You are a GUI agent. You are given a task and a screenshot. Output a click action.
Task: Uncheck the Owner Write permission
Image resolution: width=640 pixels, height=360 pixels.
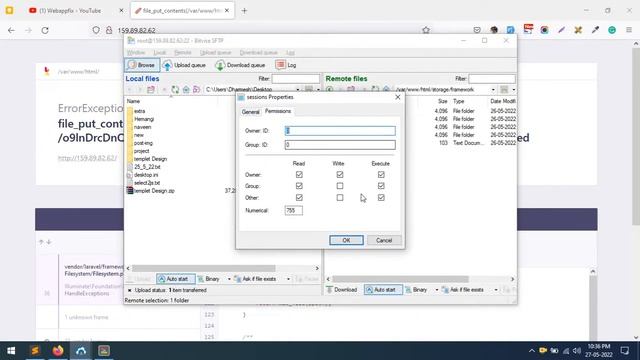(x=340, y=175)
